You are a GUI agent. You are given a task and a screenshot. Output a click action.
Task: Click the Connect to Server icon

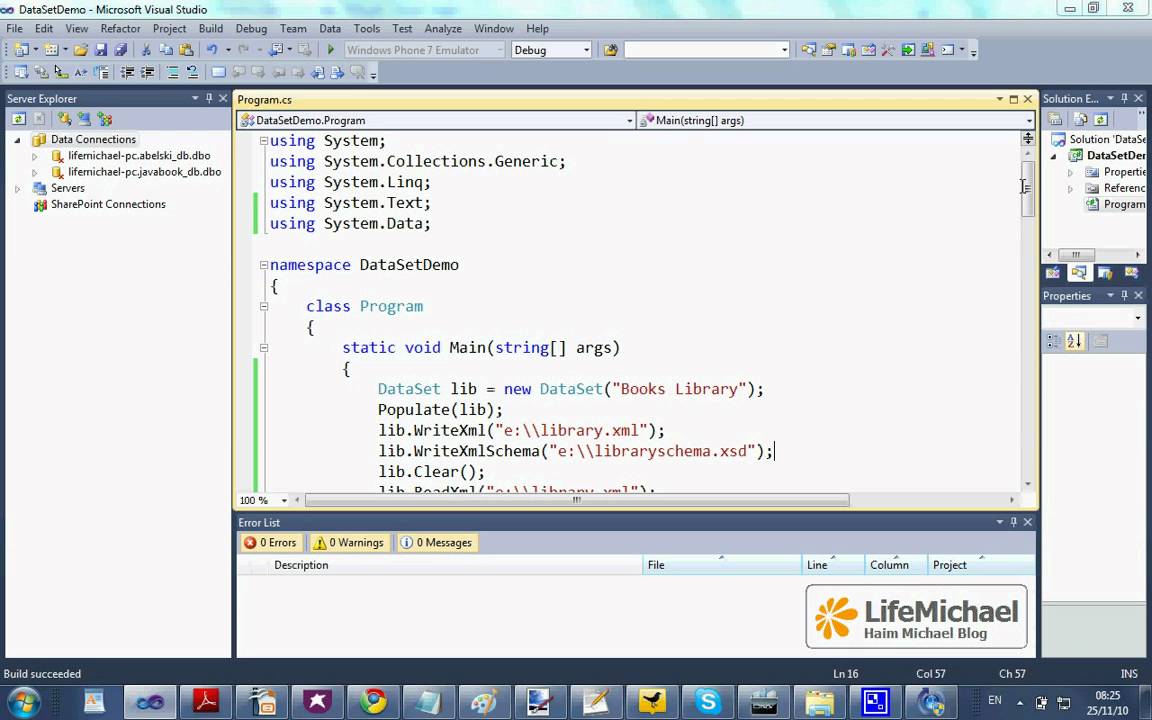84,118
